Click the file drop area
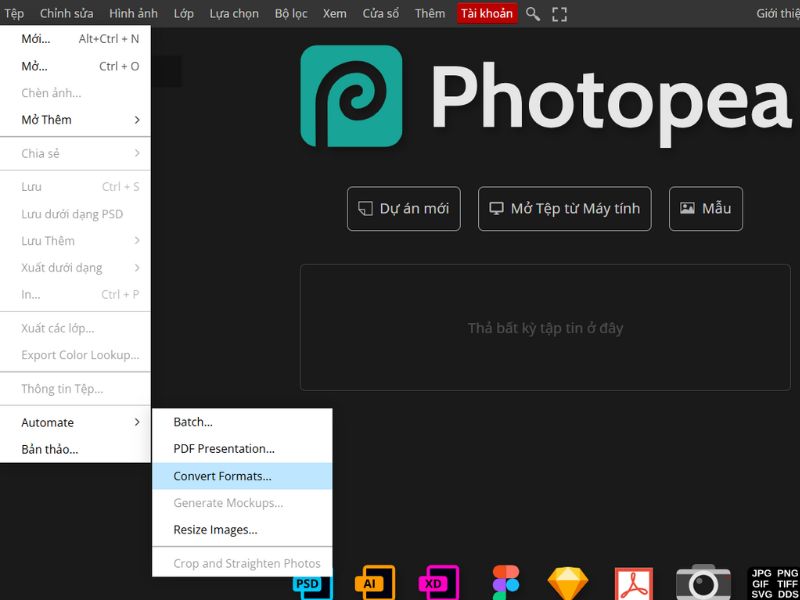This screenshot has height=600, width=800. (x=545, y=328)
